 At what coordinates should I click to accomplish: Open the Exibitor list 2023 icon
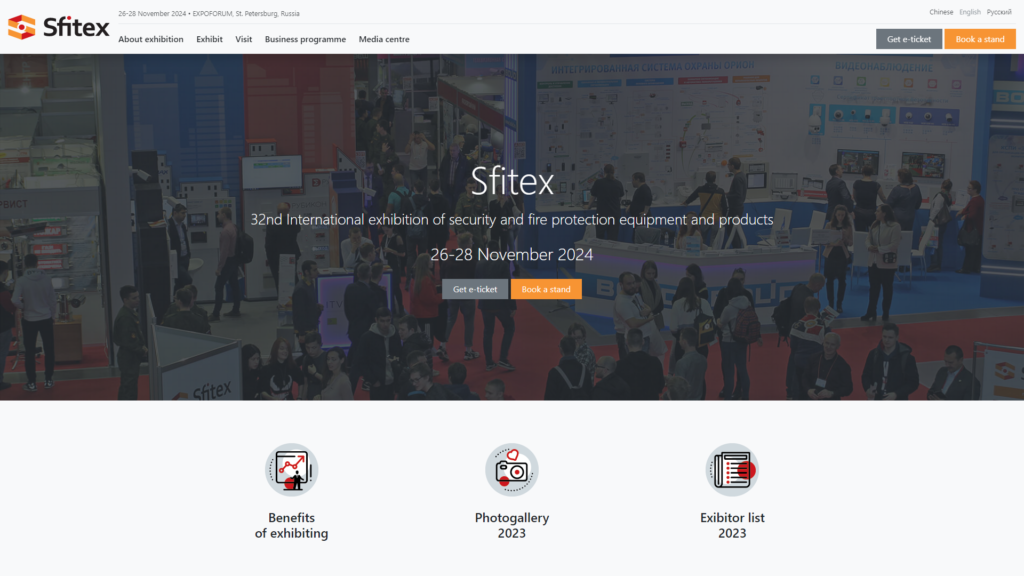732,470
